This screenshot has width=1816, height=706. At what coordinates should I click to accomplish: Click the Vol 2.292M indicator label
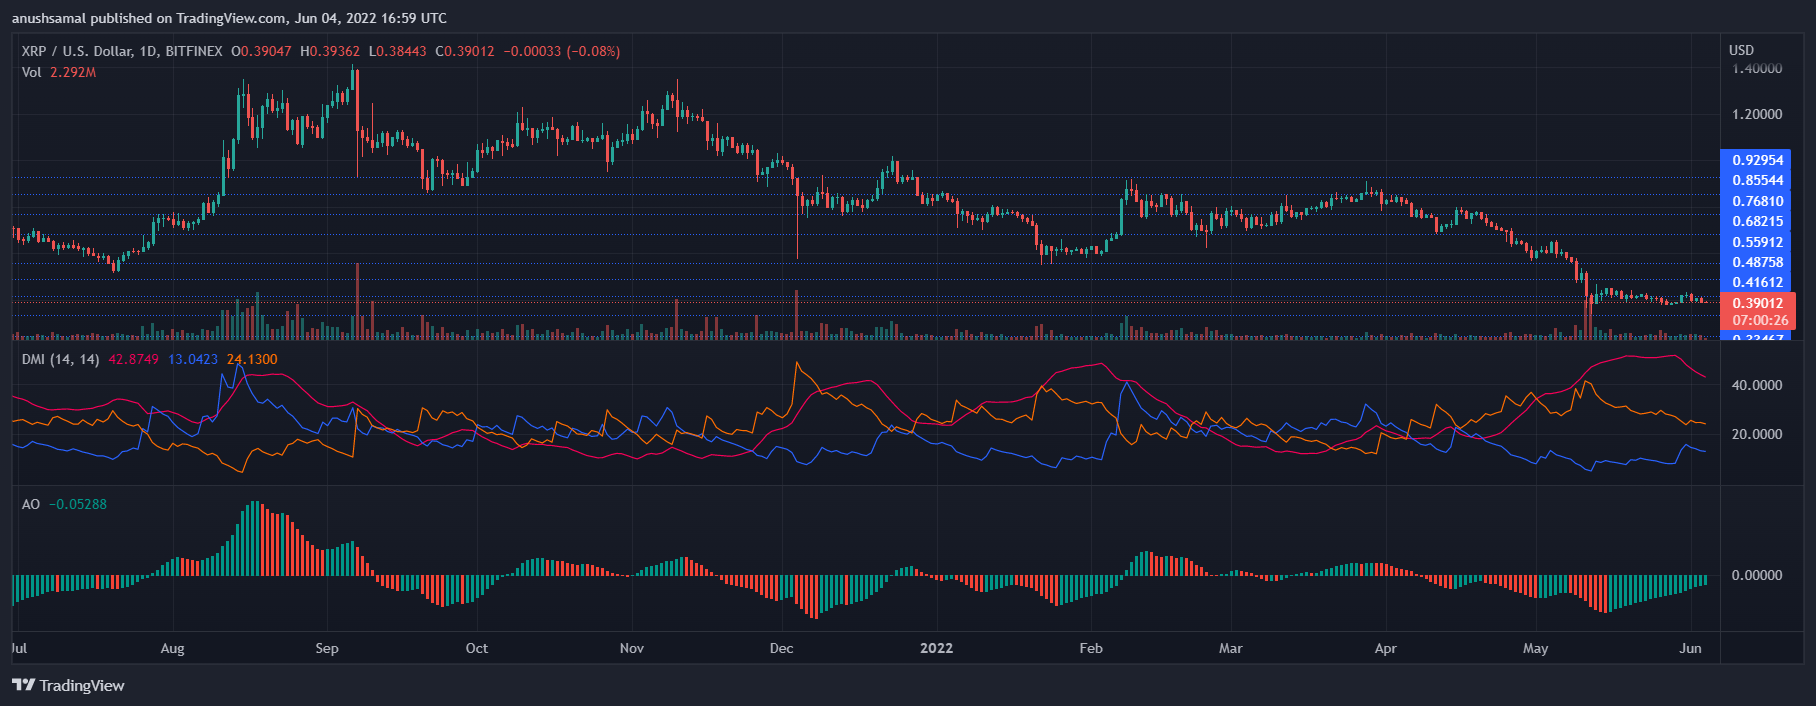59,72
